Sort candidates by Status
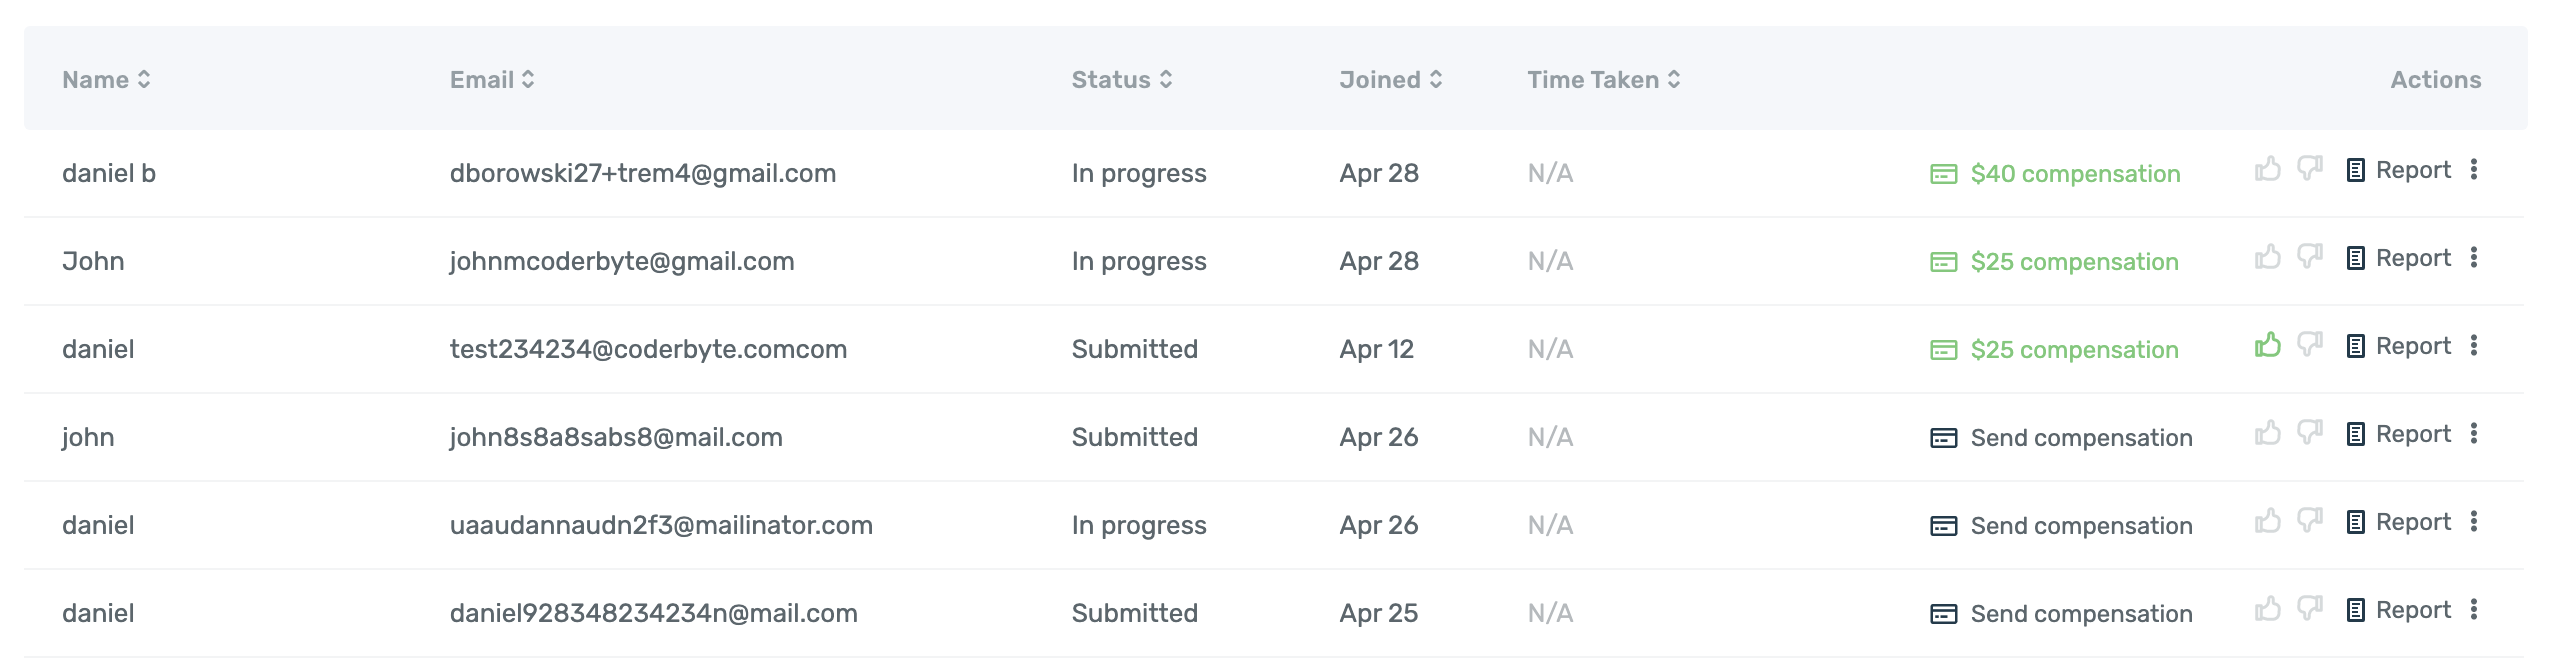Screen dimensions: 2552x660 1122,80
